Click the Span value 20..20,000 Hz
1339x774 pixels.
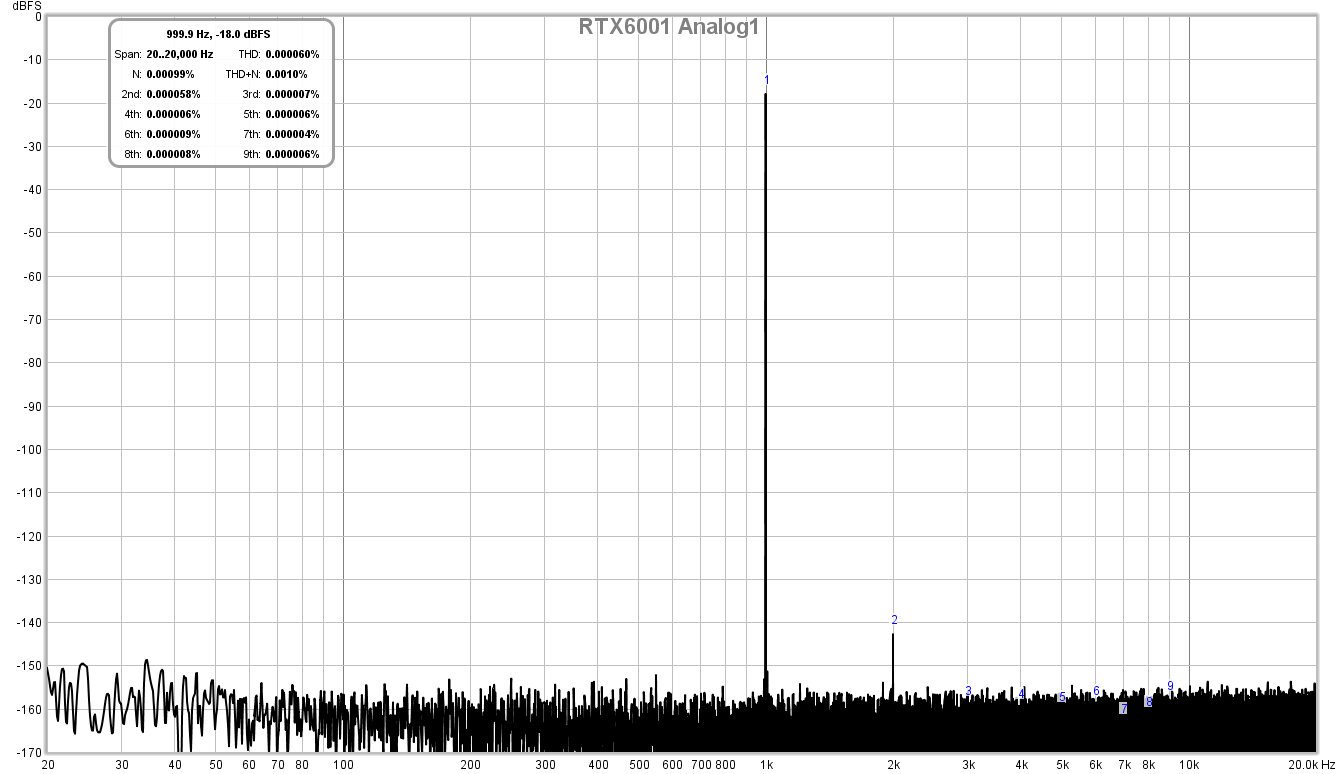tap(179, 54)
